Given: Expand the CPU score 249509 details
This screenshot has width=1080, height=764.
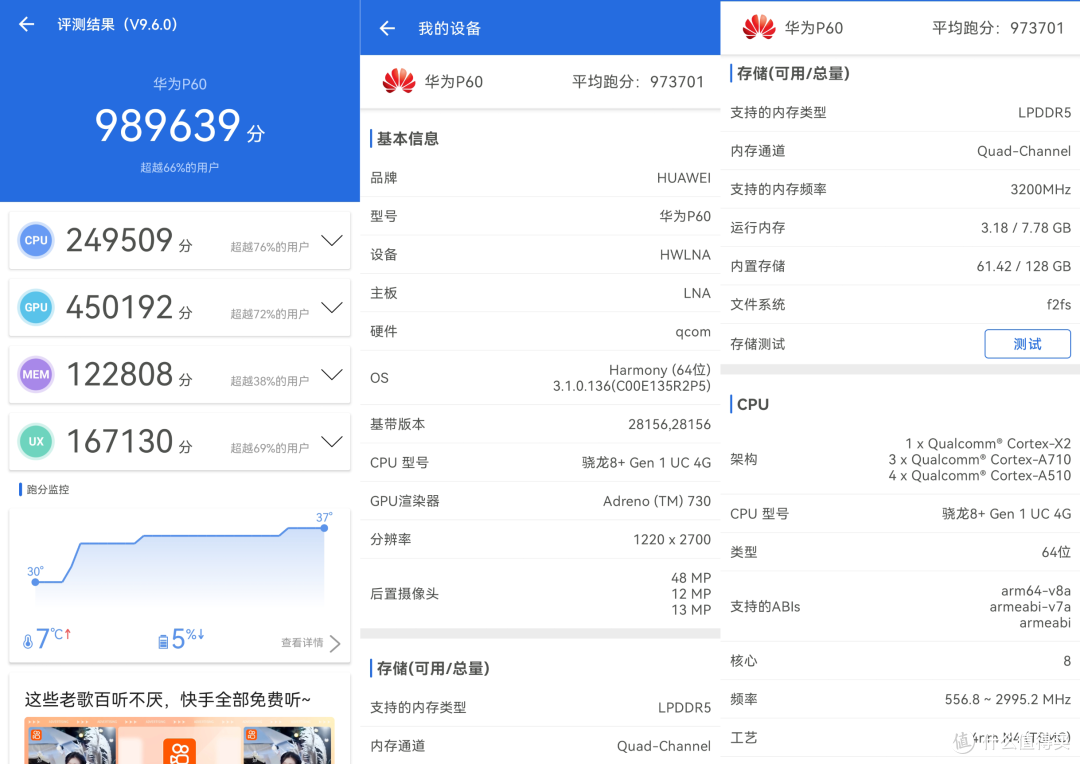Looking at the screenshot, I should tap(332, 240).
